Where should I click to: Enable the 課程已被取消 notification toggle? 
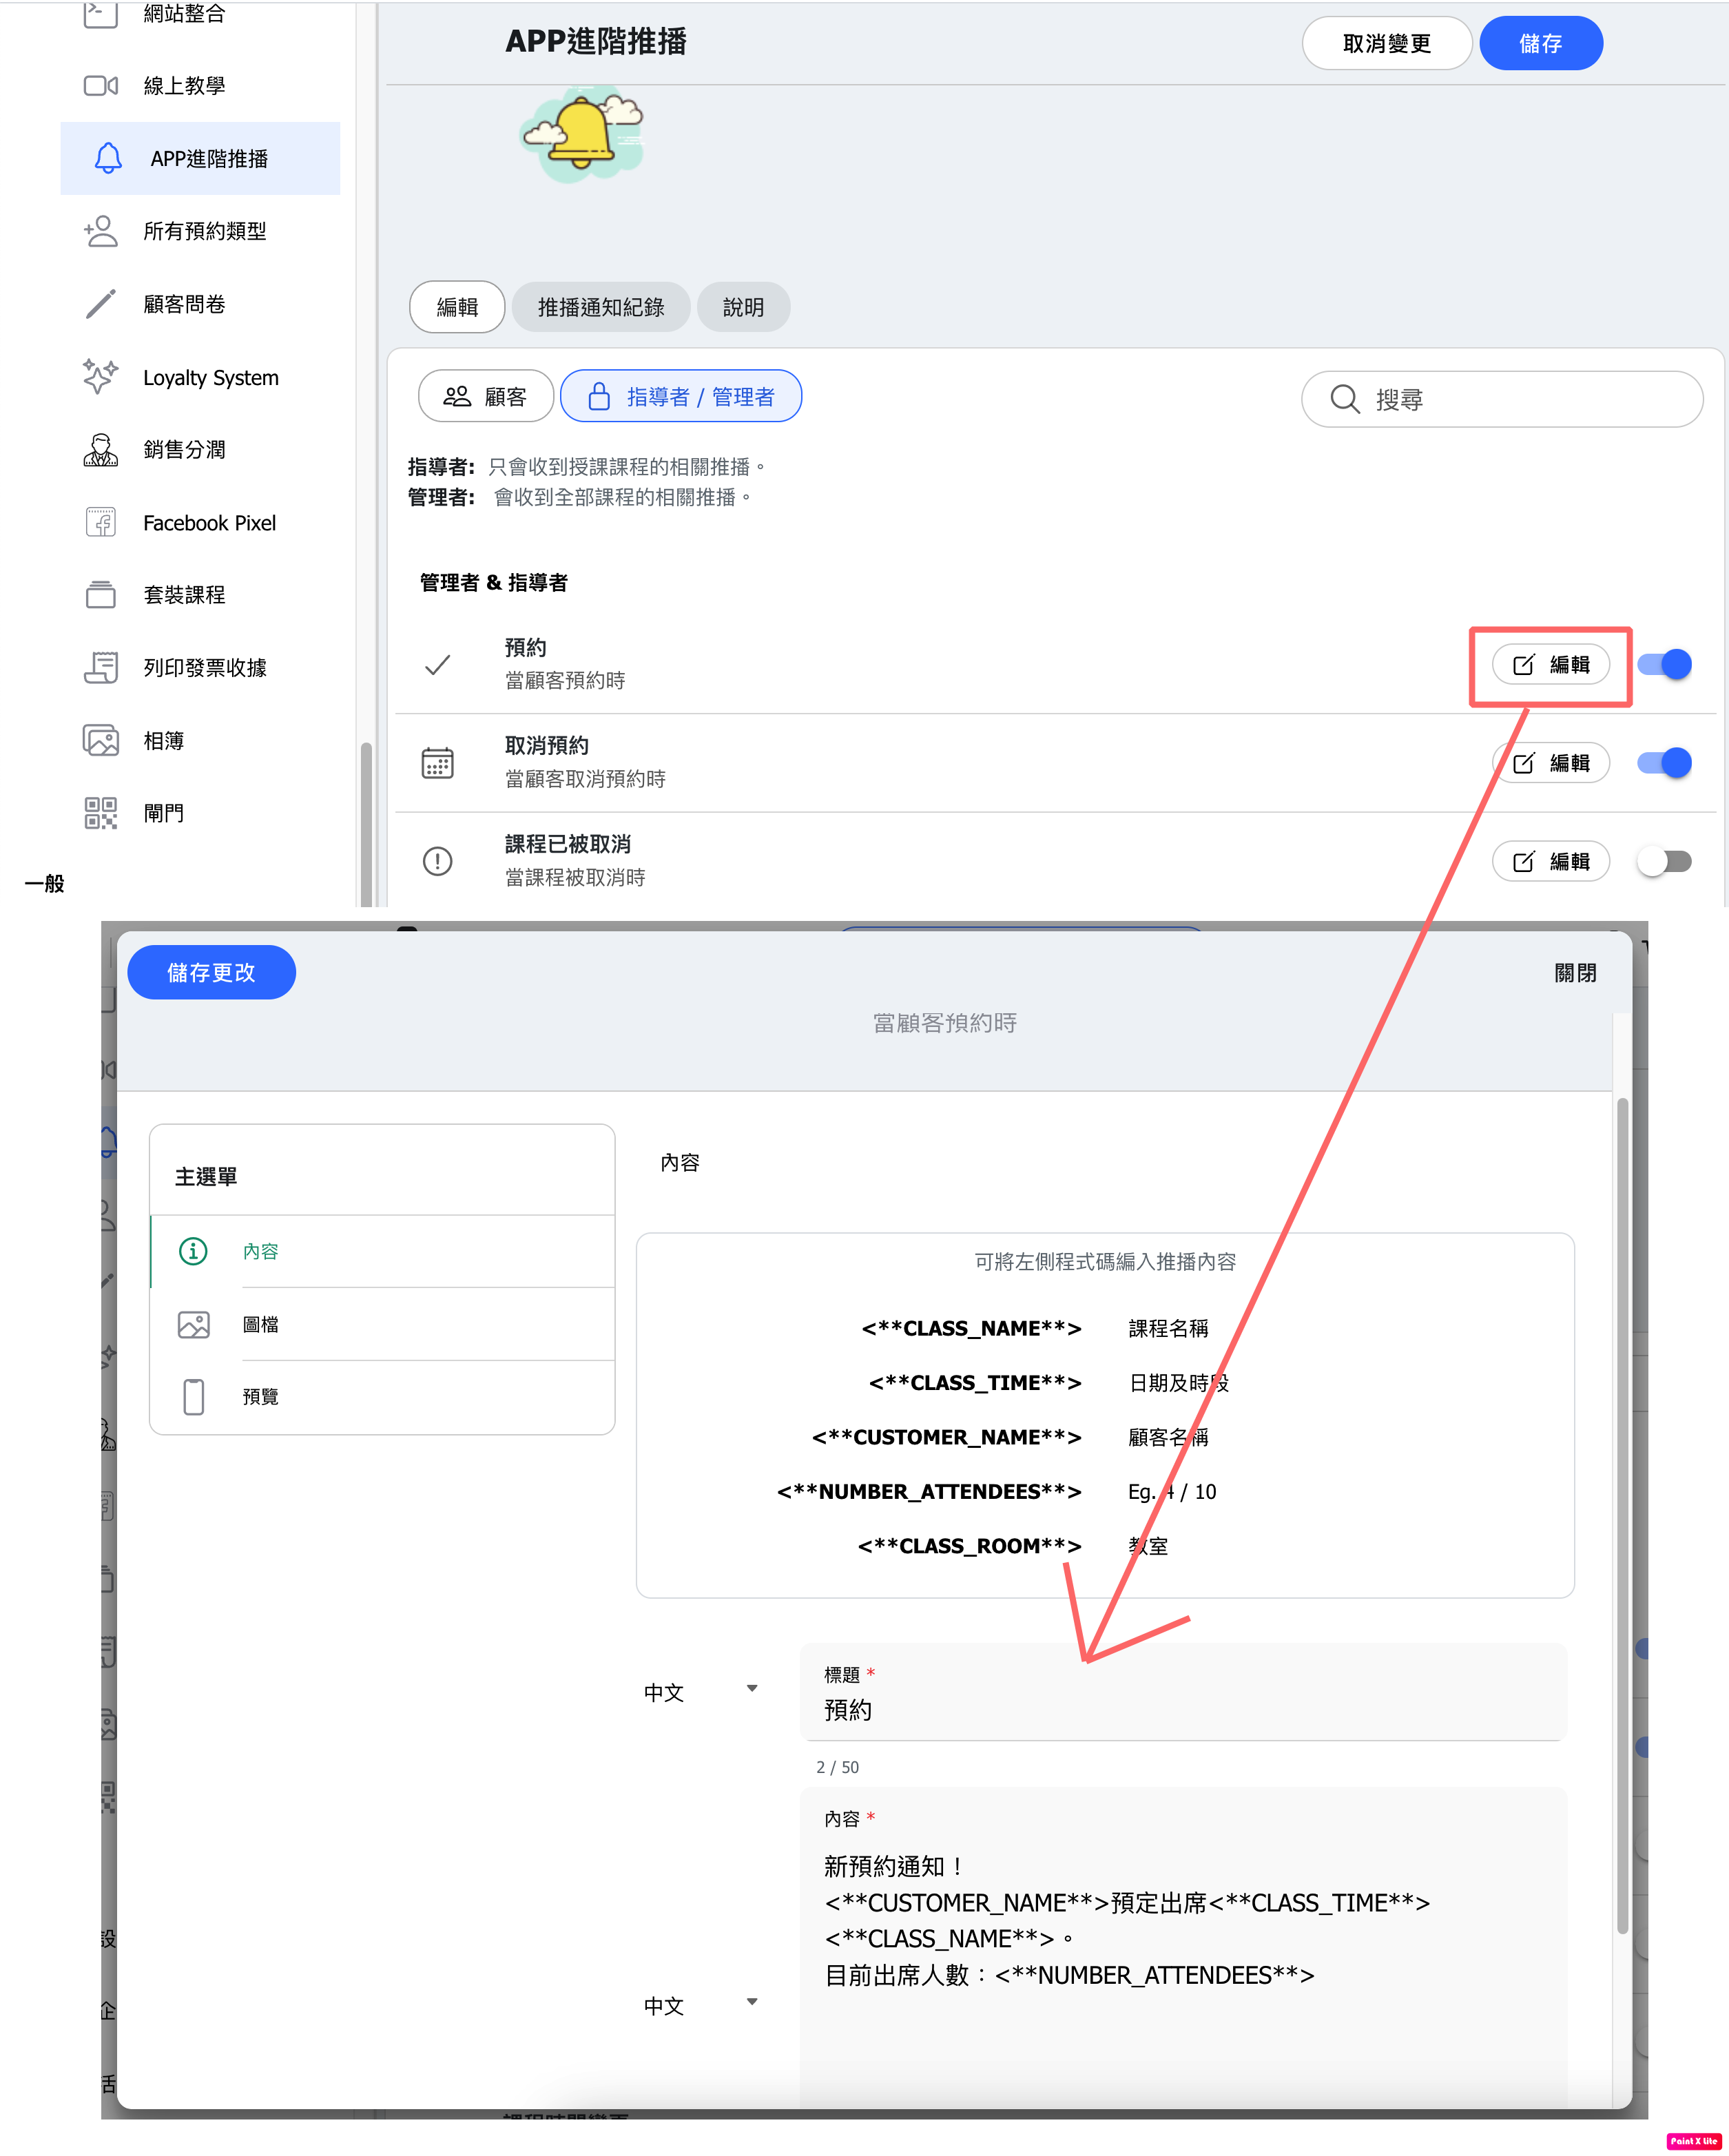point(1665,861)
